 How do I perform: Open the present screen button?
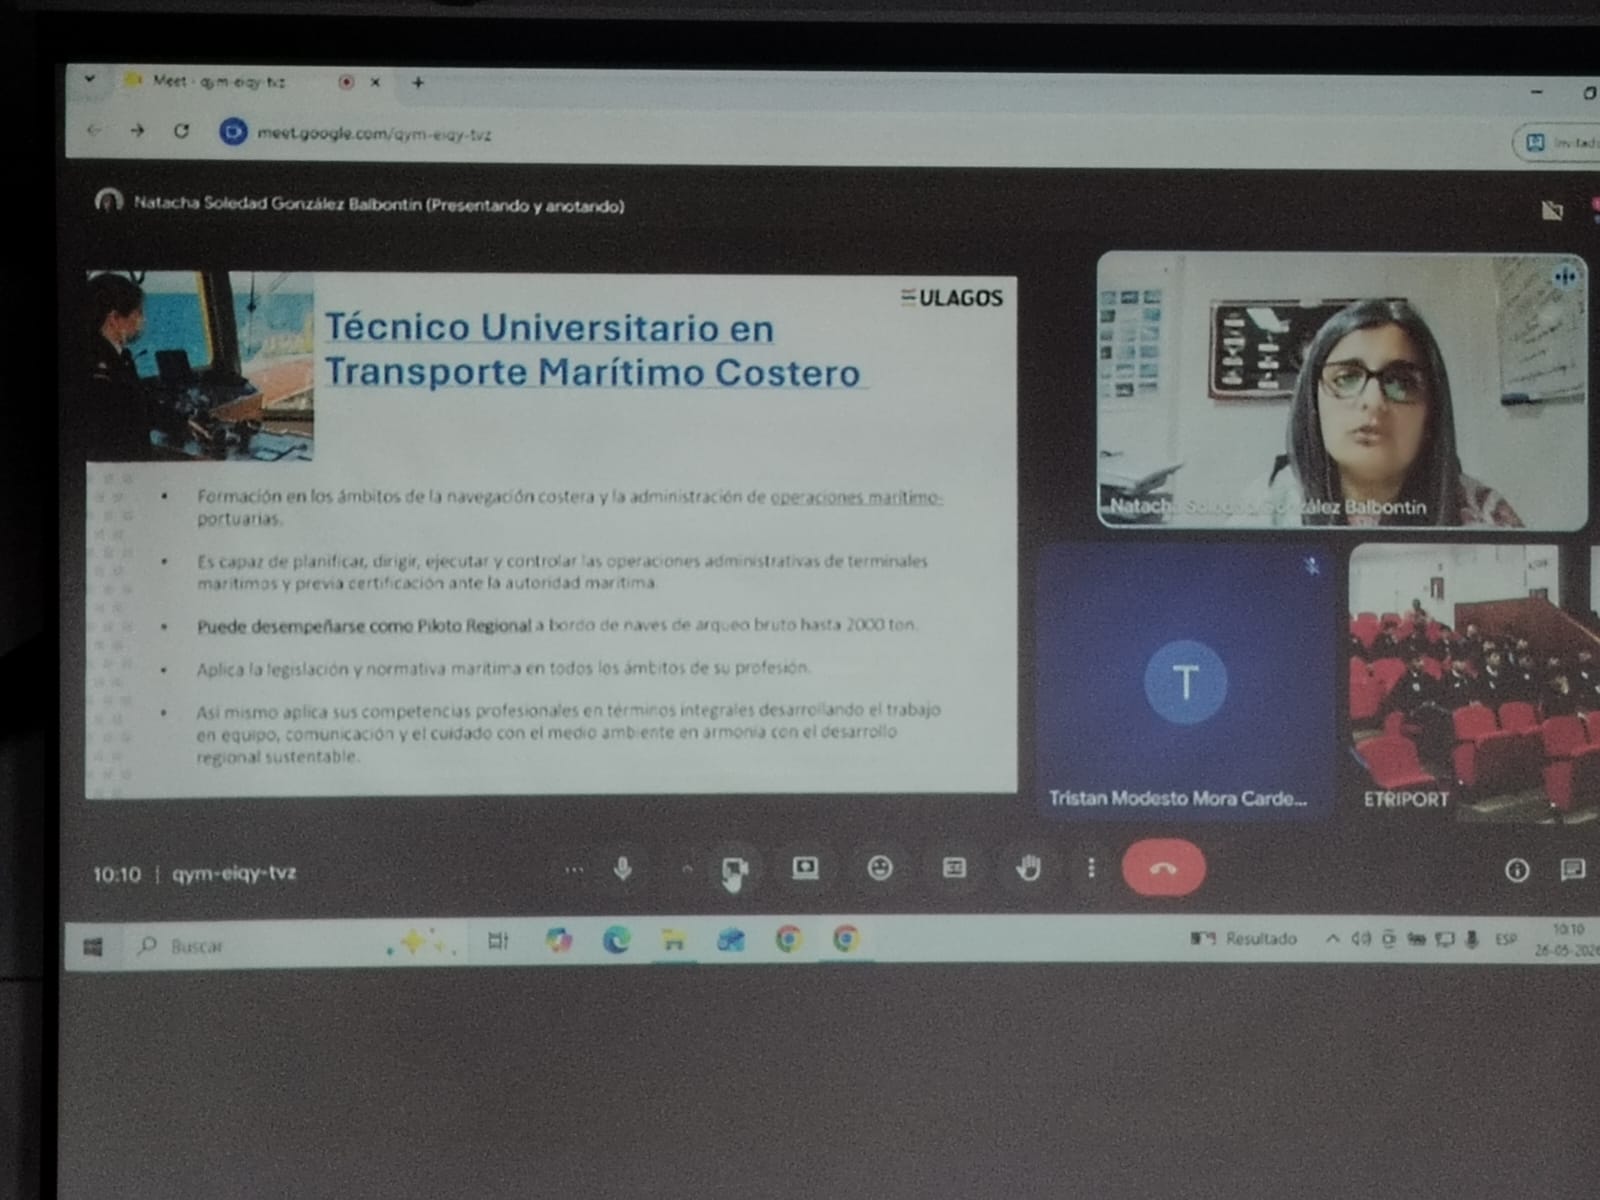(805, 868)
